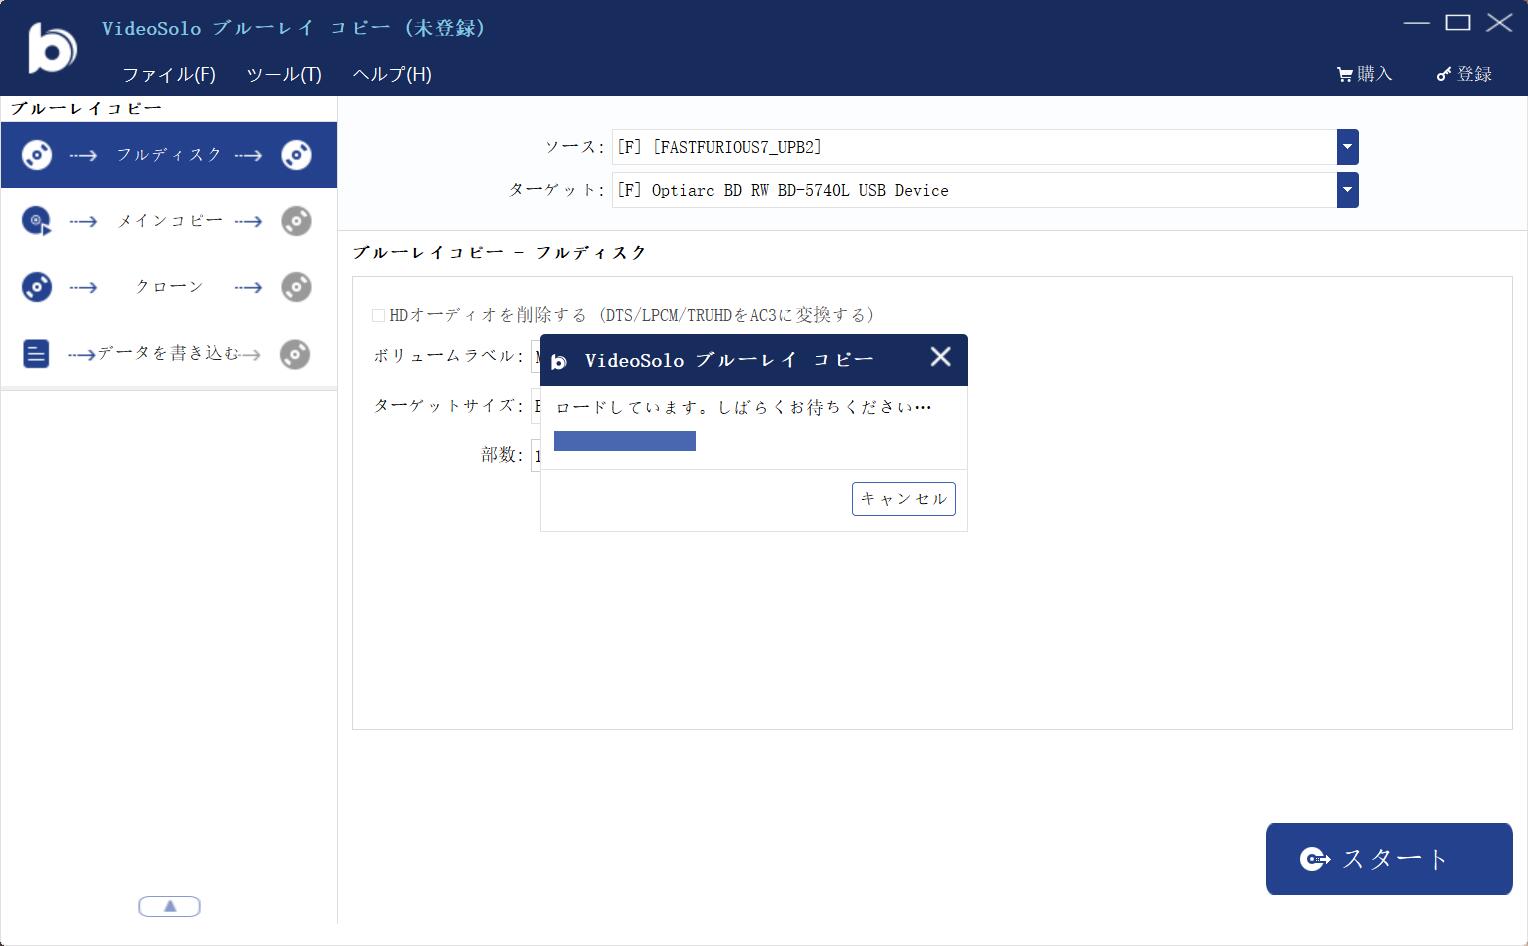Click target disc icon in データを書き込む row
Viewport: 1528px width, 946px height.
pos(295,354)
